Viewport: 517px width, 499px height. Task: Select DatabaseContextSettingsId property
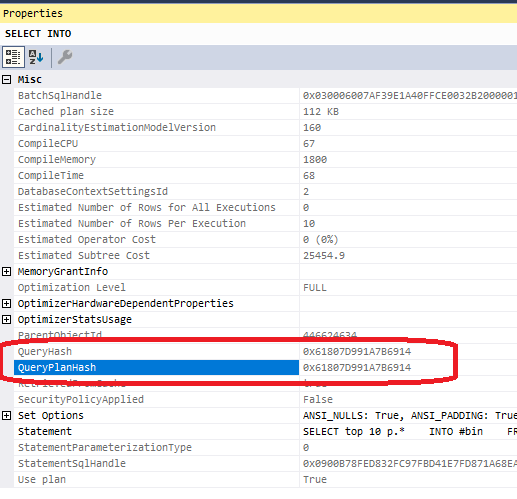tap(93, 192)
